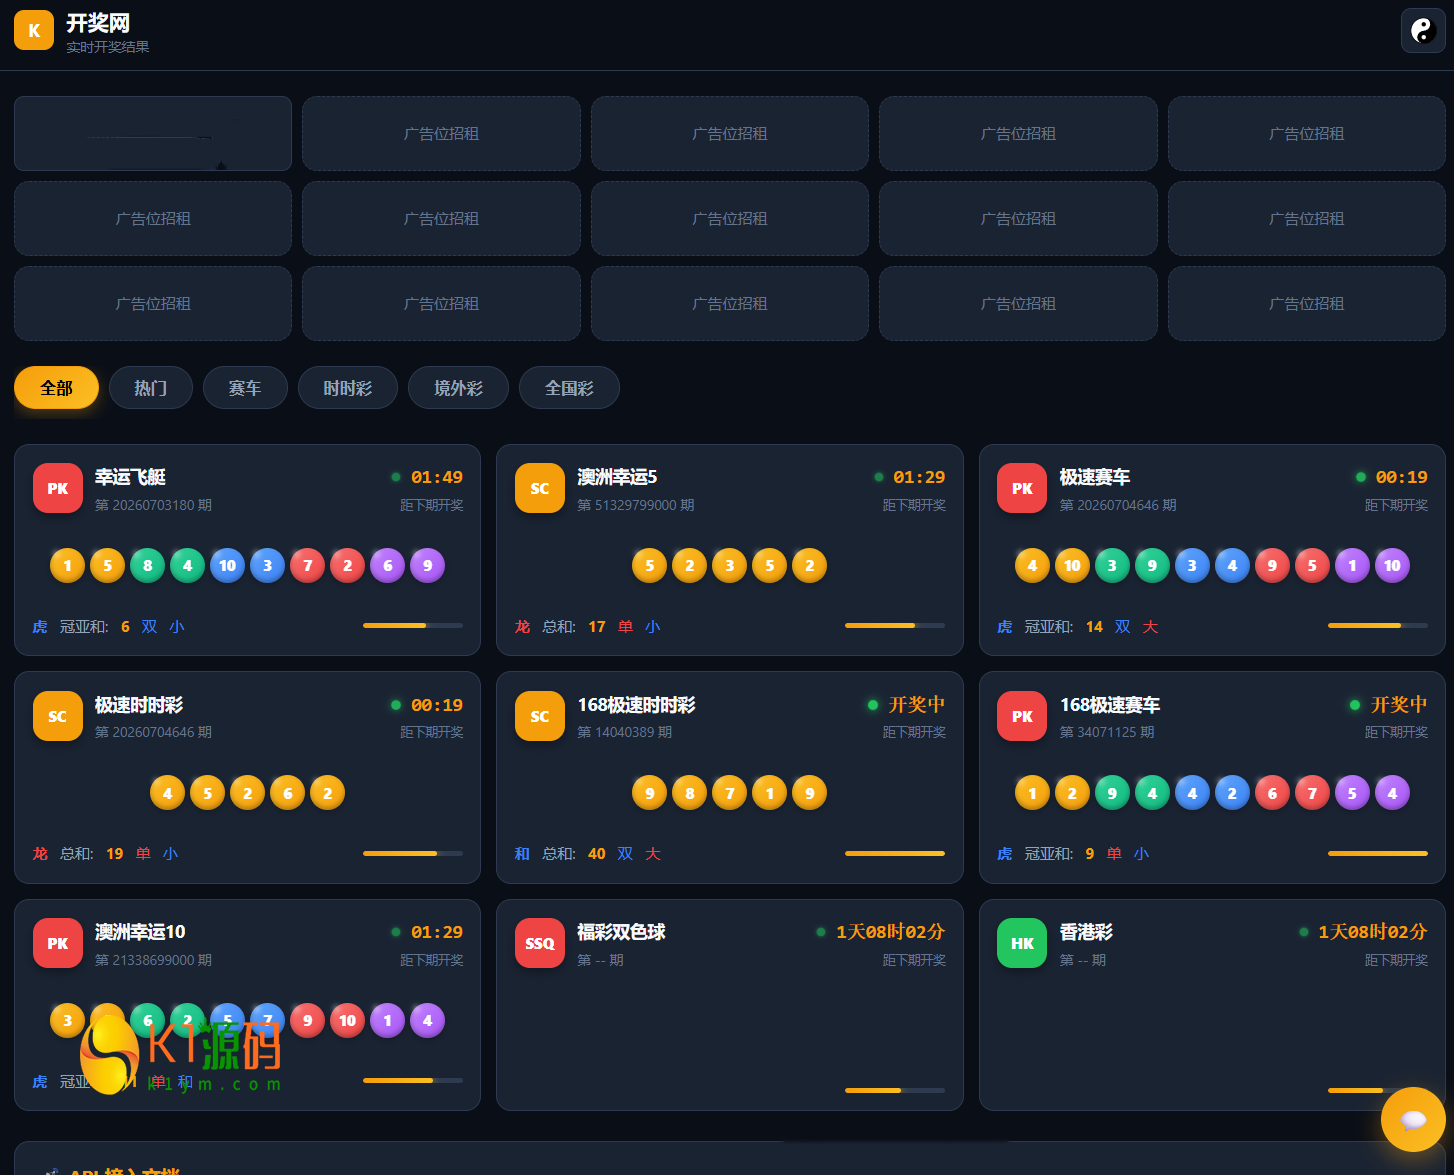Click the countdown progress bar on 幸运飞艇

[413, 626]
